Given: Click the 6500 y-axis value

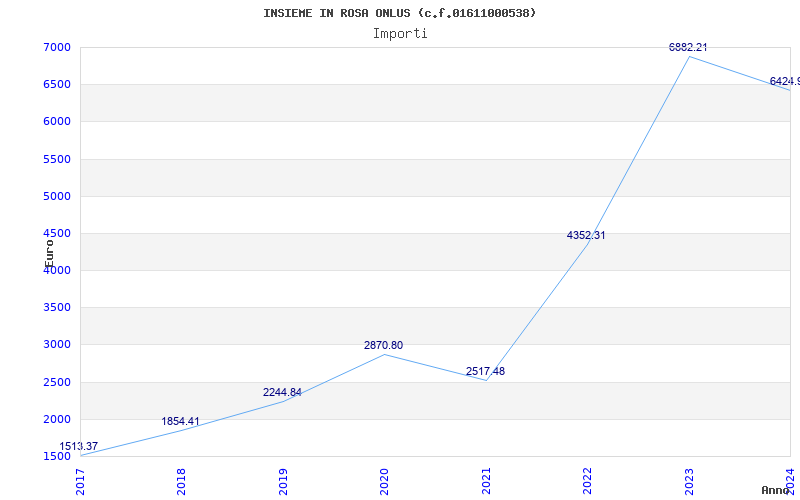Looking at the screenshot, I should [57, 84].
